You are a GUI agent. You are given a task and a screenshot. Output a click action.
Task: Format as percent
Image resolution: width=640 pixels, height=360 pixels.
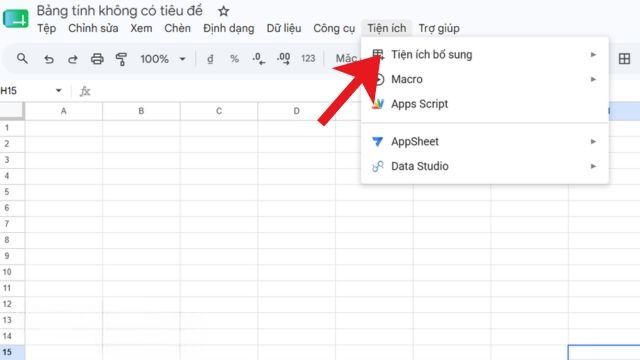pos(234,59)
